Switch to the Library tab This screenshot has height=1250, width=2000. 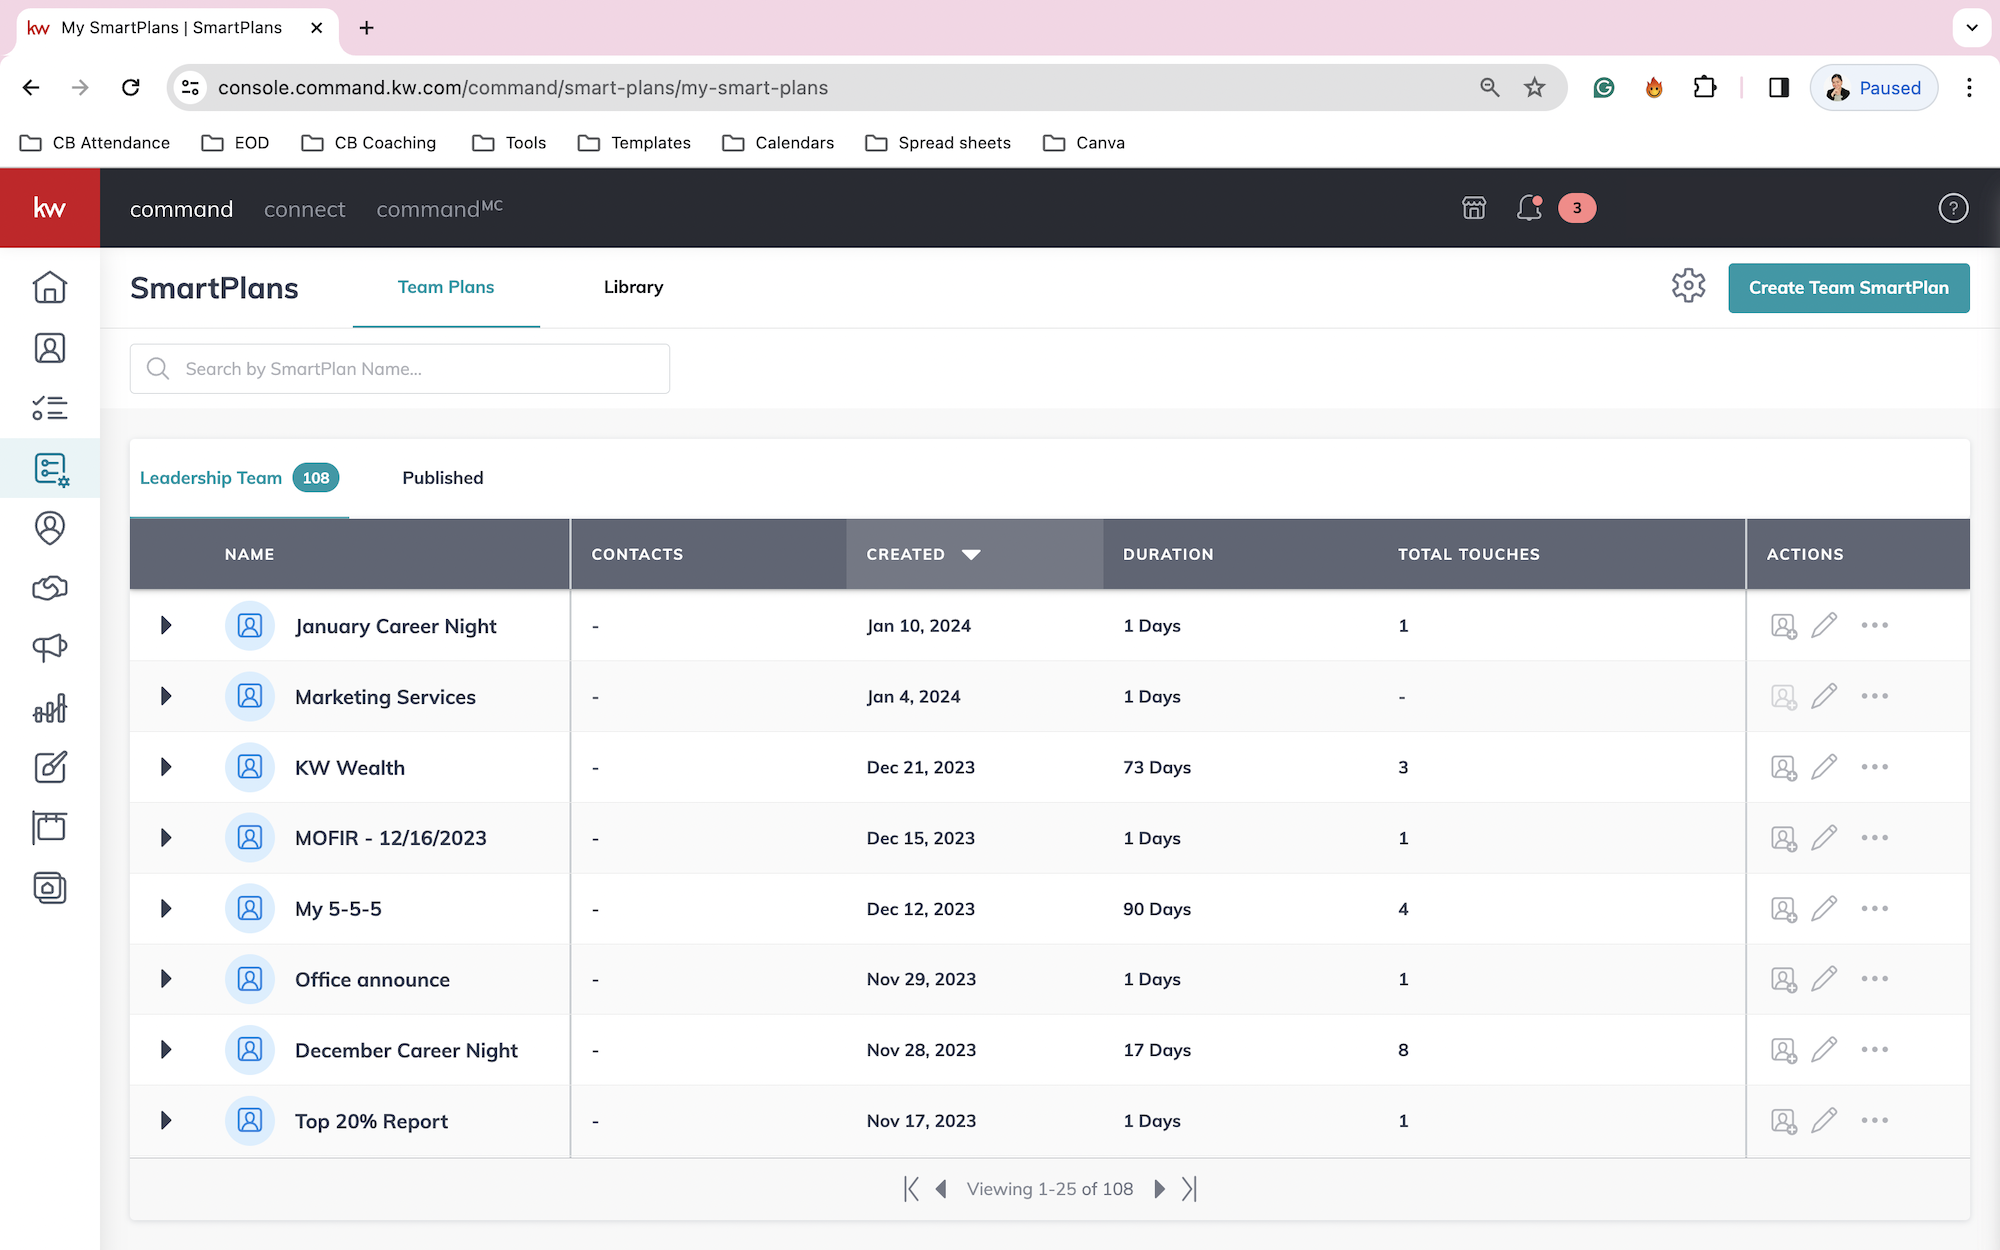click(x=633, y=287)
